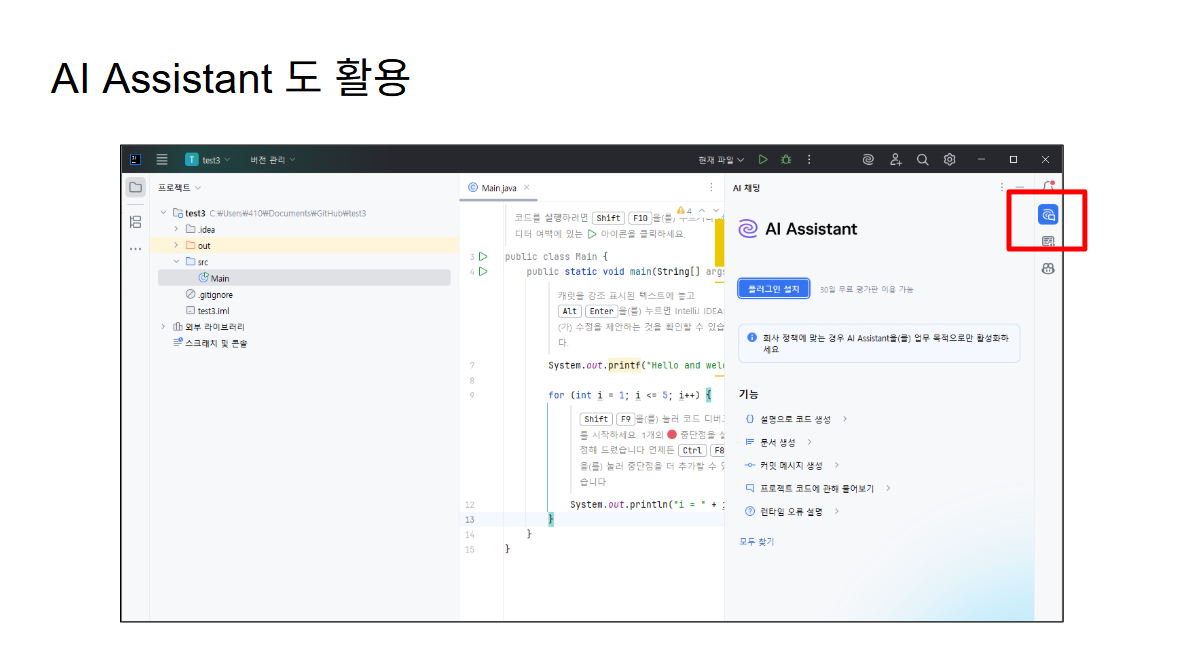Open IDE settings gear
Image resolution: width=1182 pixels, height=654 pixels.
pyautogui.click(x=950, y=160)
